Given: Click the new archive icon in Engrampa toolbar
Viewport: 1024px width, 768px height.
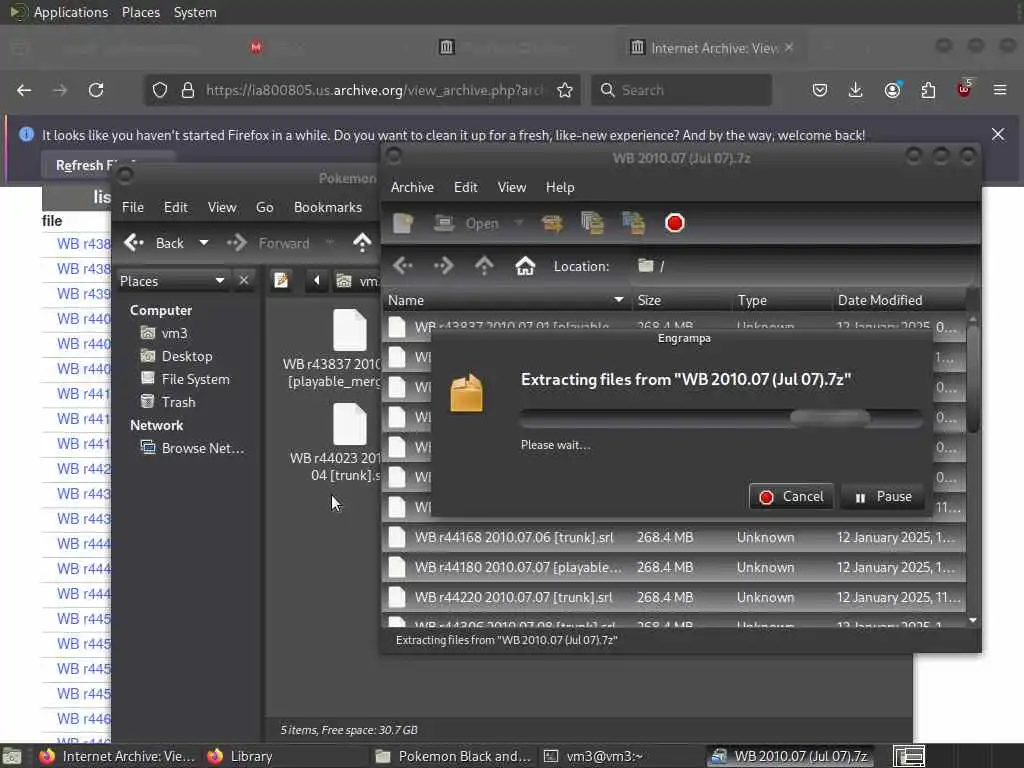Looking at the screenshot, I should click(403, 223).
